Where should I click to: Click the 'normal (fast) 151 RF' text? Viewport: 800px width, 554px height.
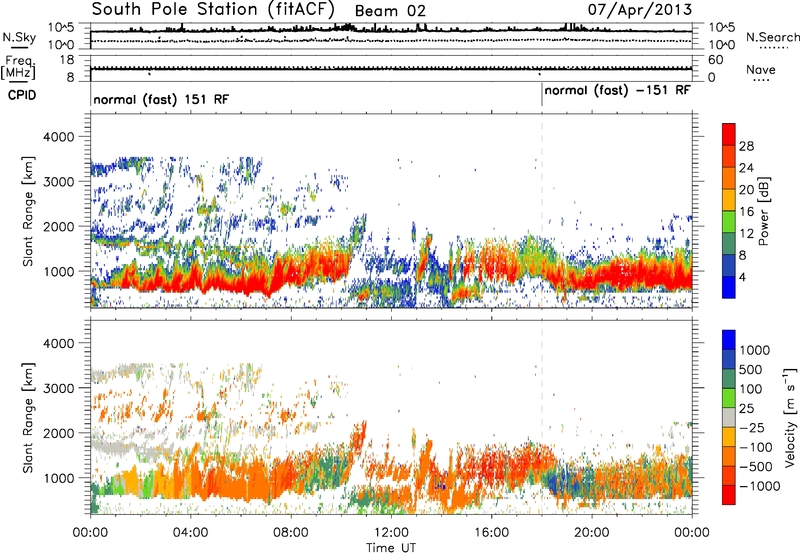click(161, 99)
